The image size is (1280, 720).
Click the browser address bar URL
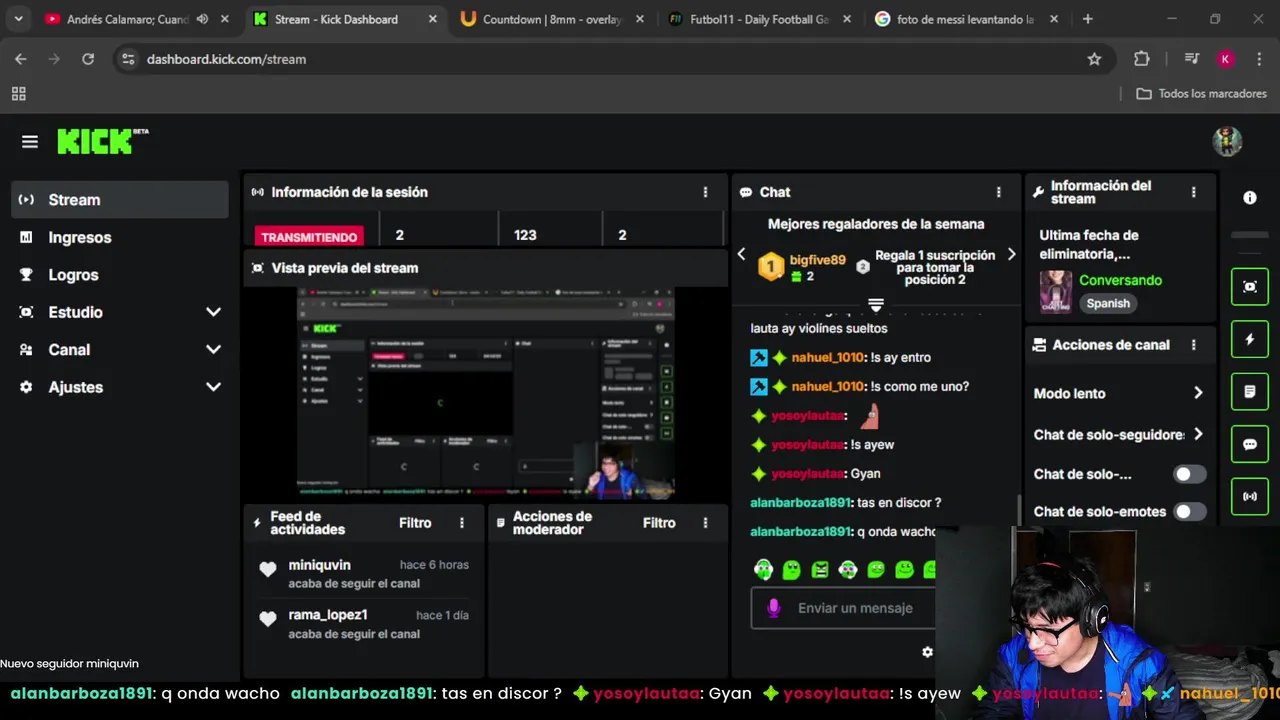point(226,59)
